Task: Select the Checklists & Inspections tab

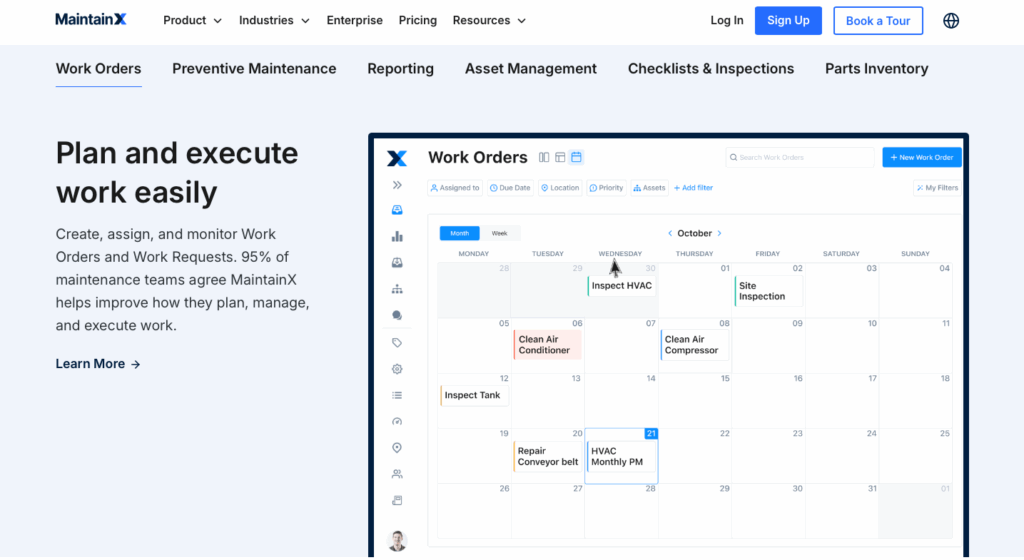Action: (x=711, y=69)
